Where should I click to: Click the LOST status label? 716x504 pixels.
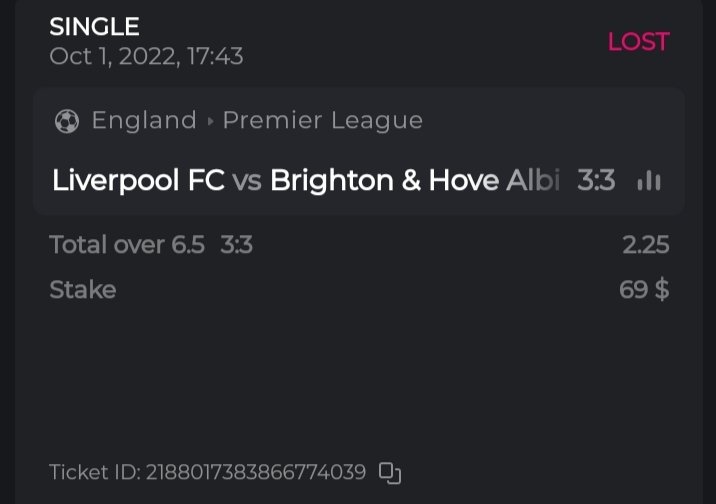click(x=638, y=42)
